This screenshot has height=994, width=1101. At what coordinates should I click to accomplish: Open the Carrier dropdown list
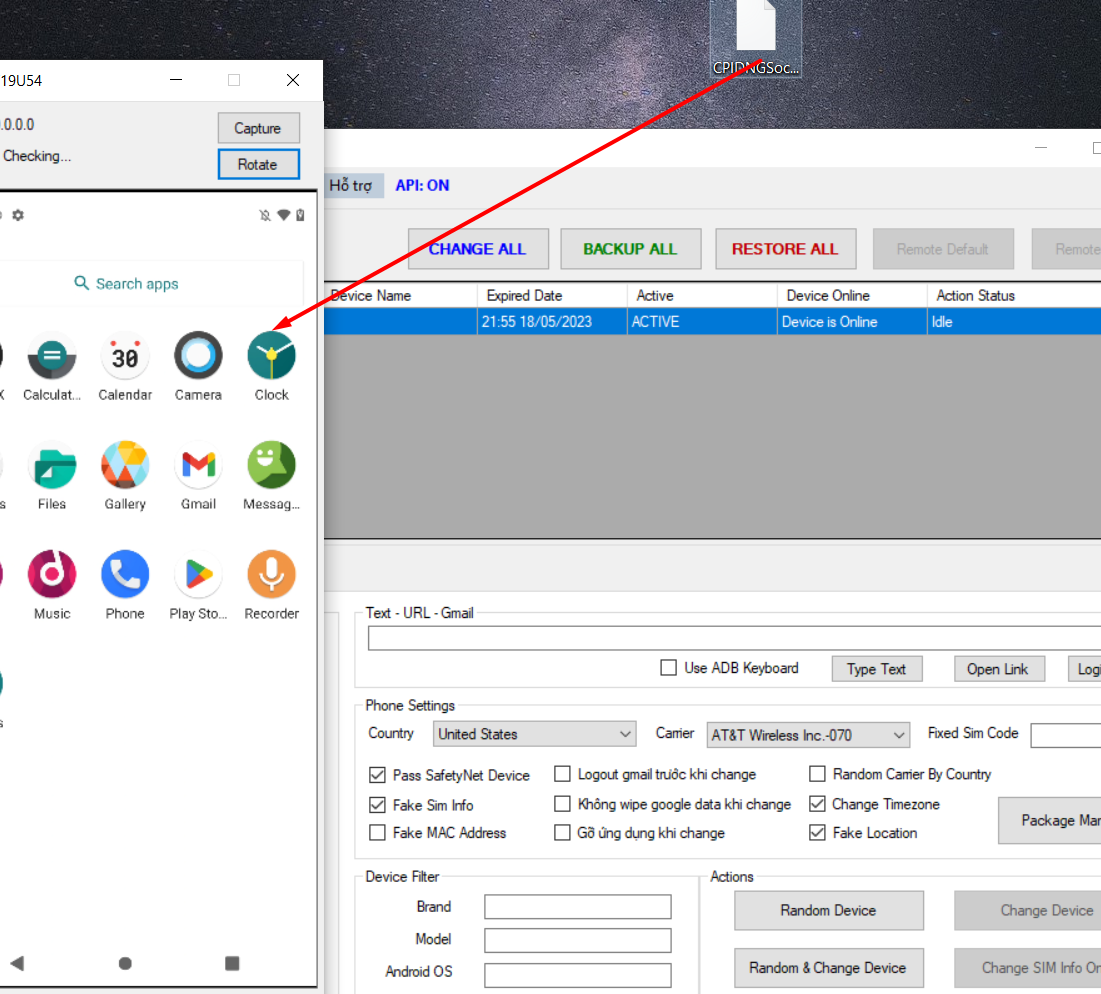[808, 735]
